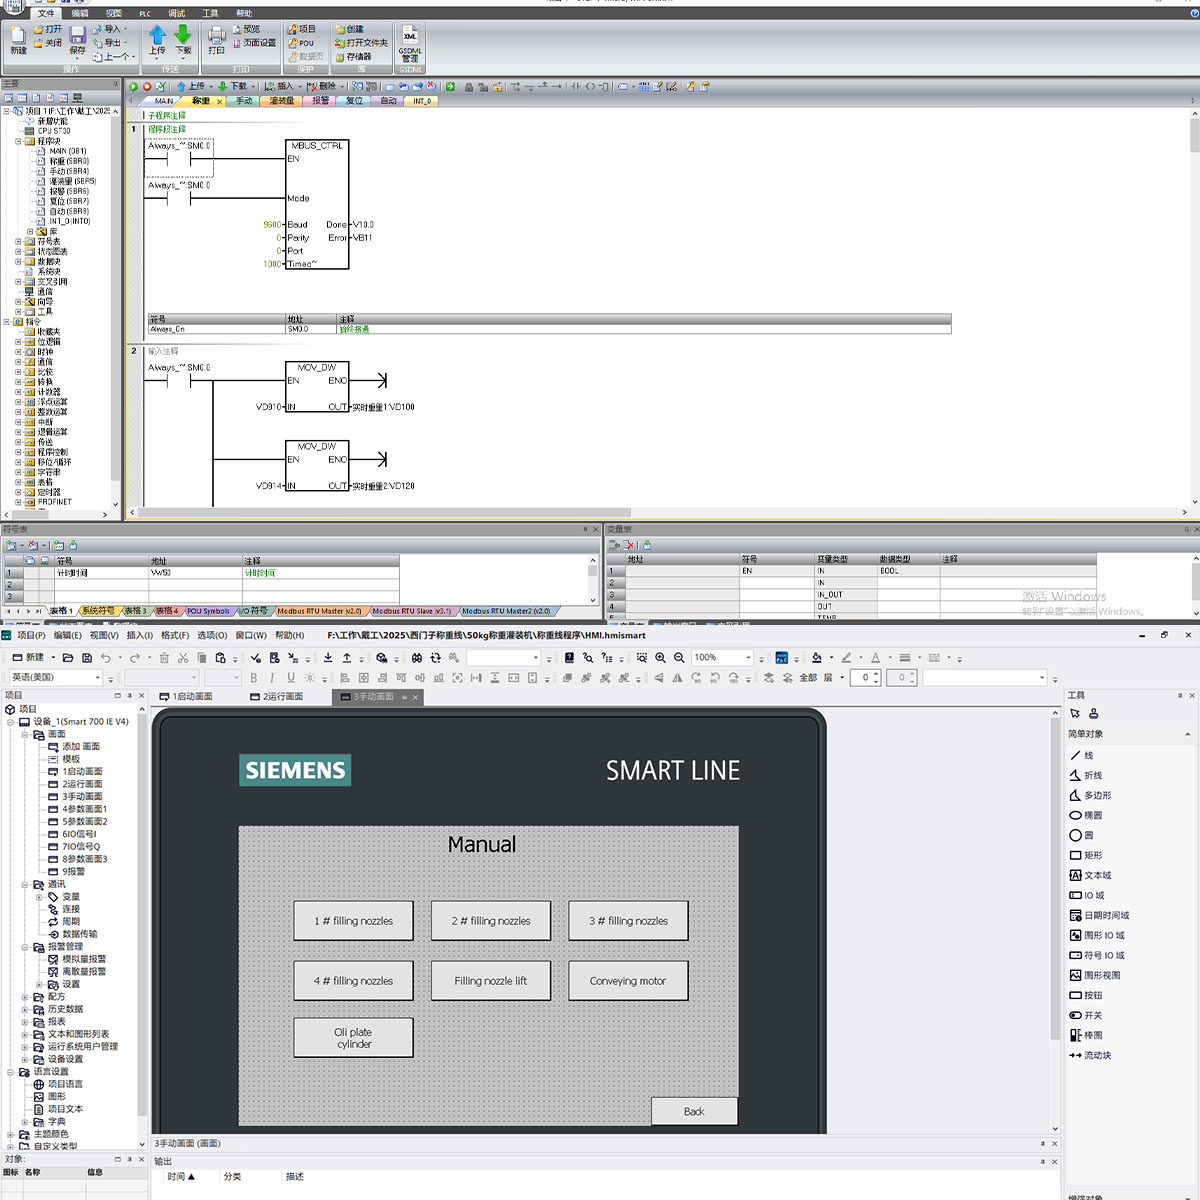Click the 3 # filling nozzles button
This screenshot has height=1200, width=1200.
point(629,921)
